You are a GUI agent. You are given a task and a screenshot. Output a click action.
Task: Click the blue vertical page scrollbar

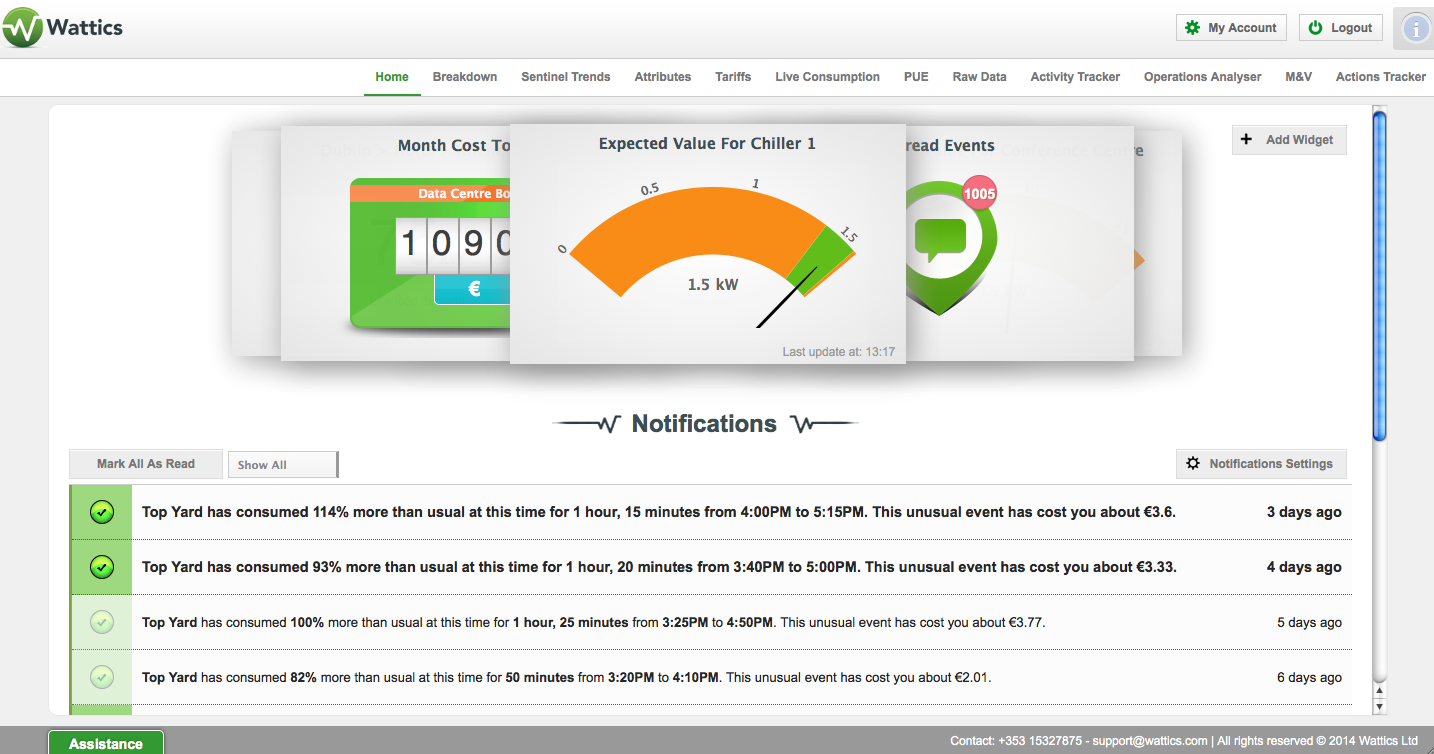1380,275
